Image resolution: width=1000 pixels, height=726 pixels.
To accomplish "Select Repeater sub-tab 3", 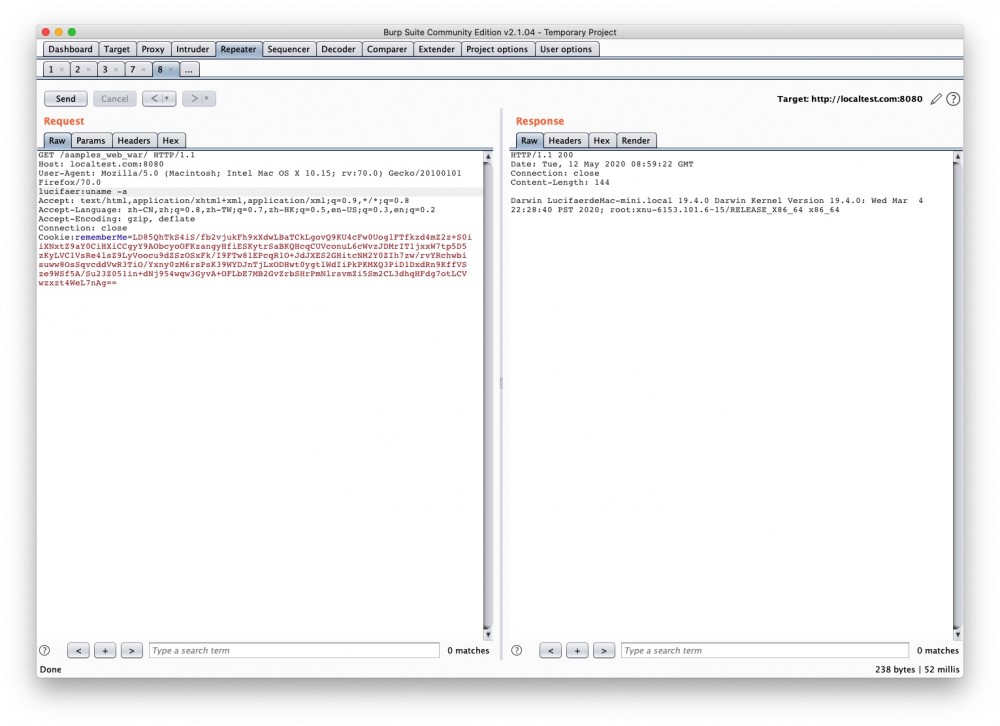I will (x=105, y=70).
